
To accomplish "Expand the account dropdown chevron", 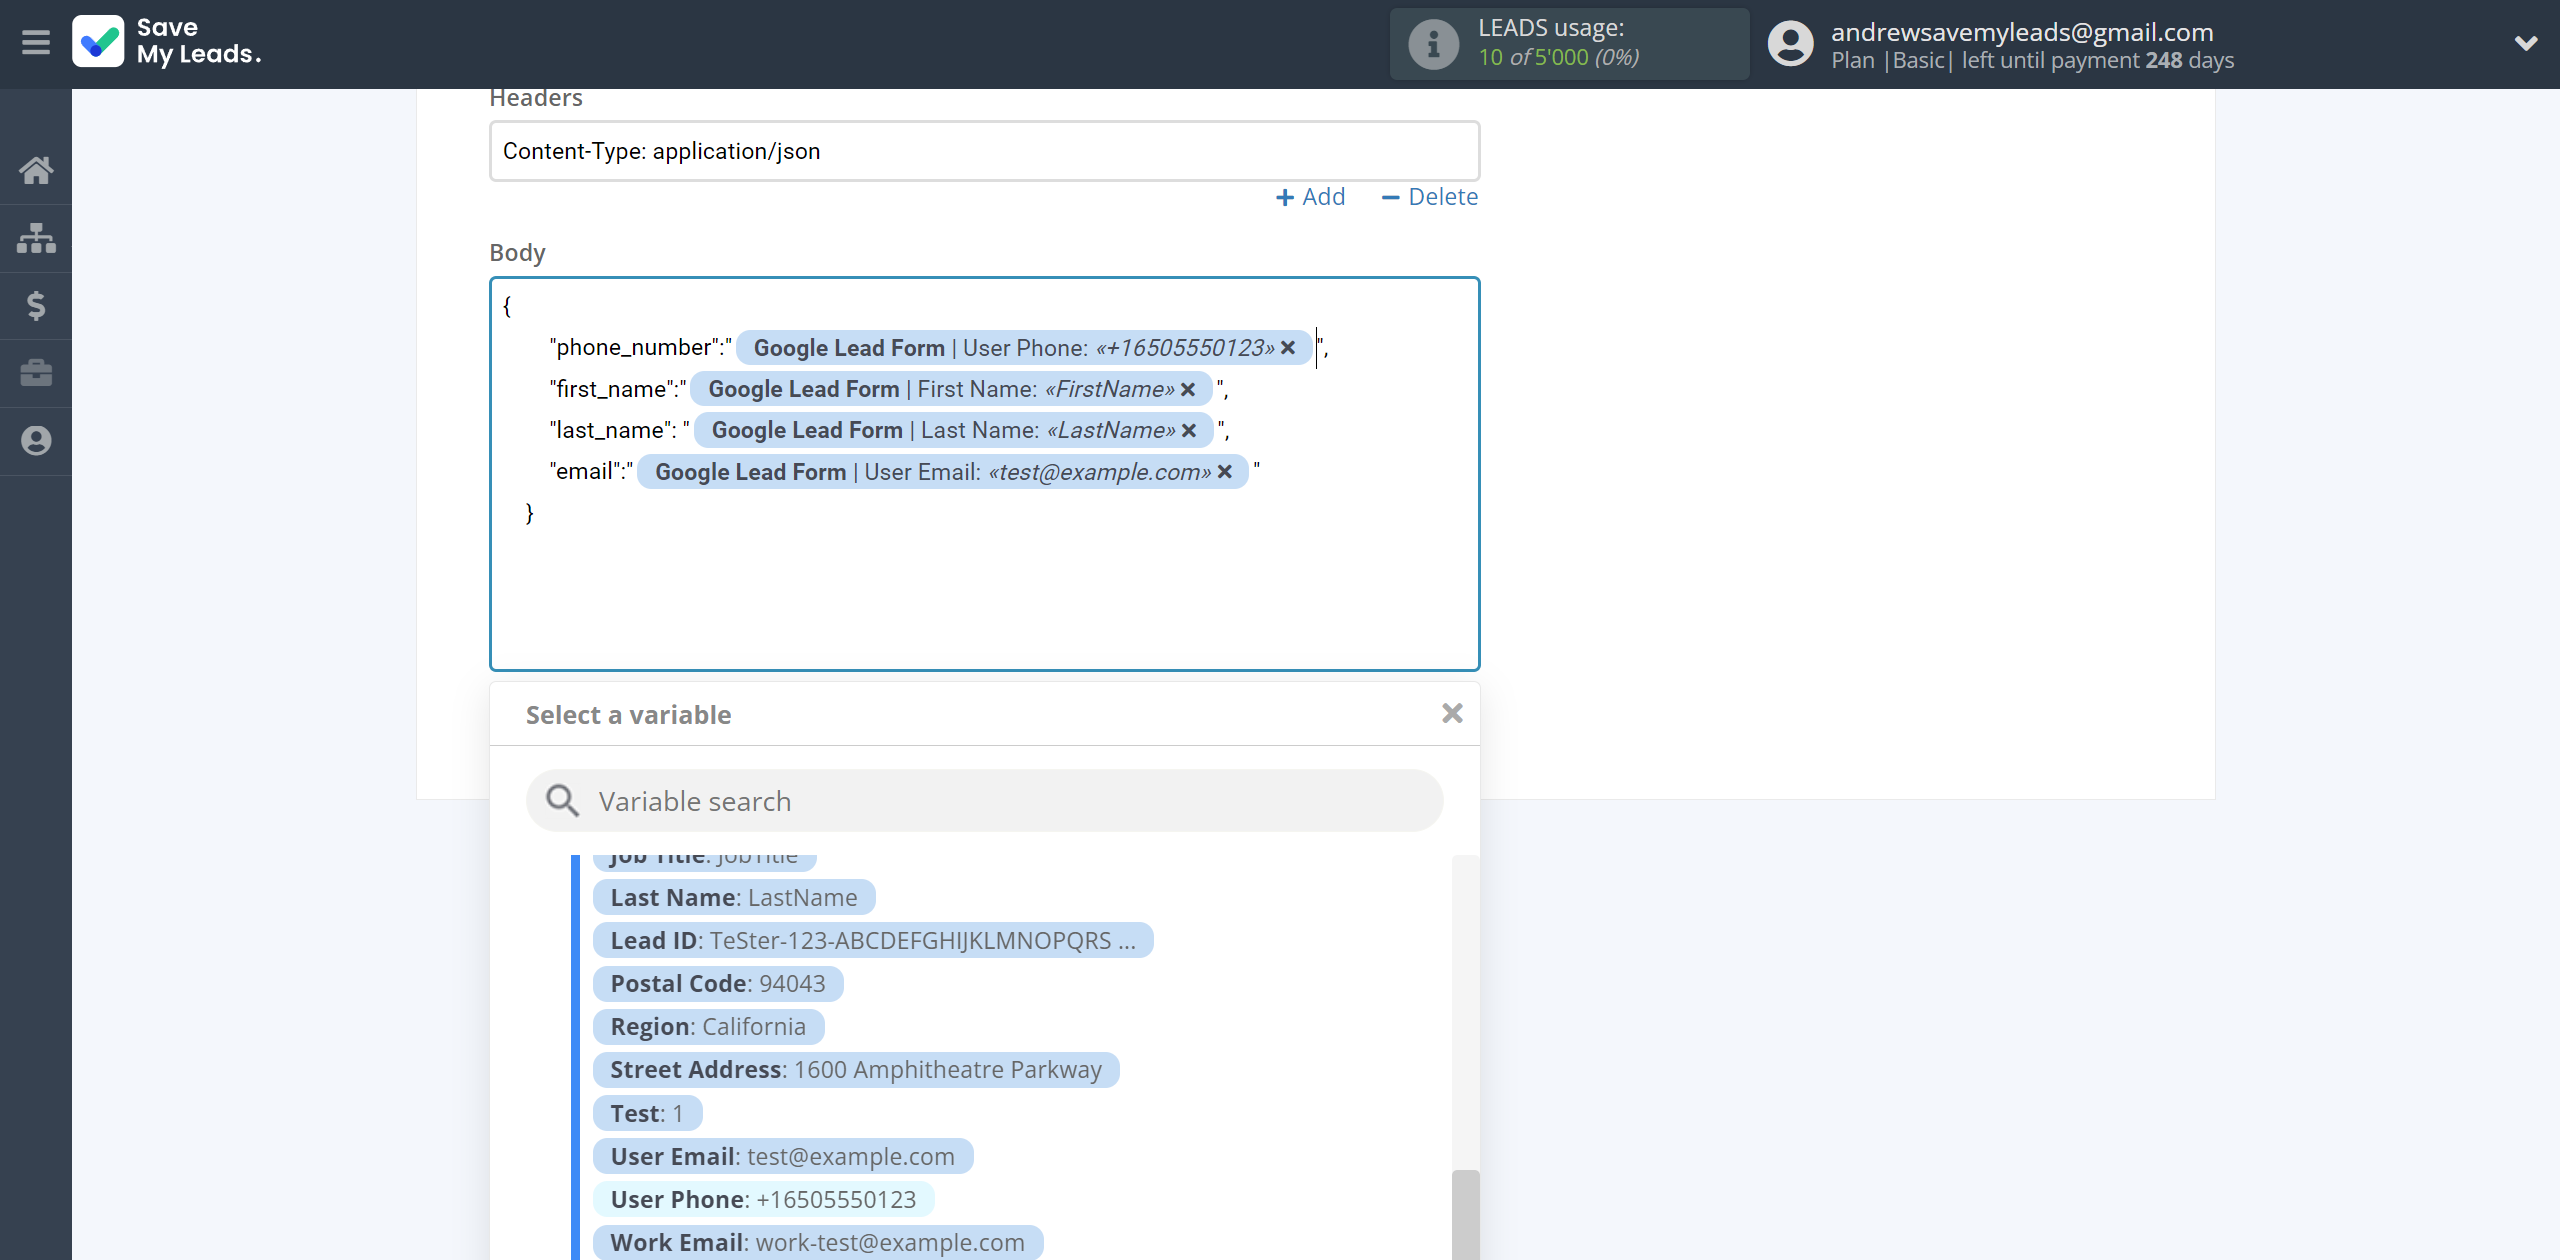I will pyautogui.click(x=2526, y=43).
